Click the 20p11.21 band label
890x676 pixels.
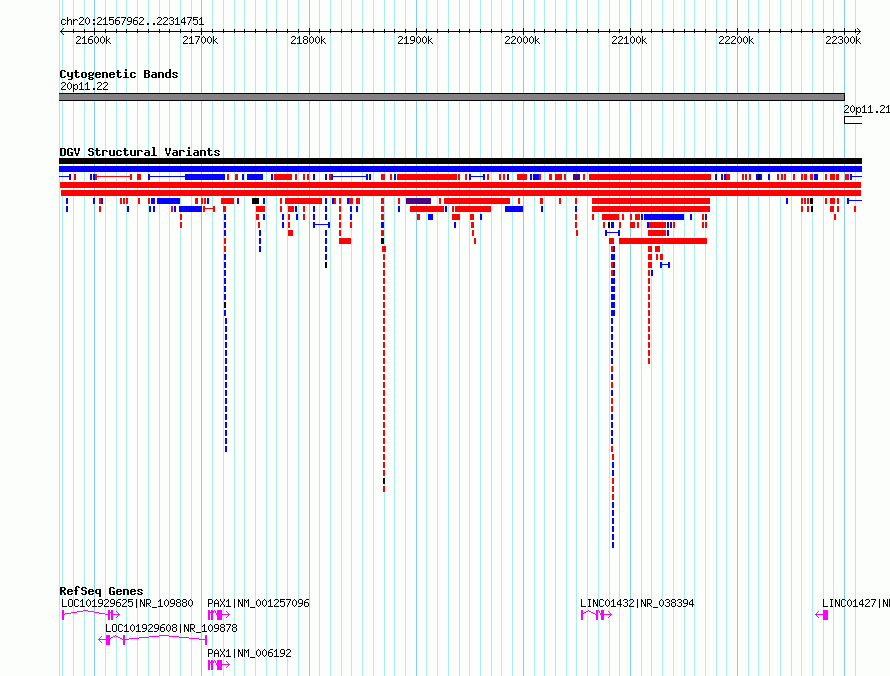coord(866,109)
